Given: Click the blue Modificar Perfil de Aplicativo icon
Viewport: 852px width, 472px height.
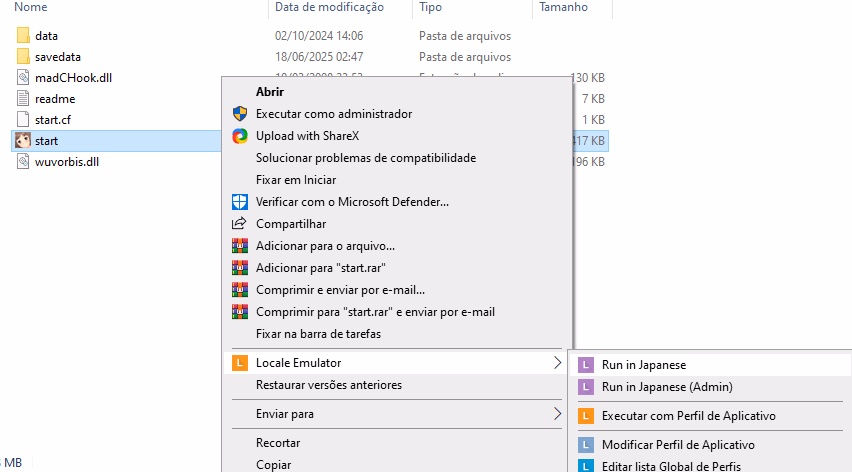Looking at the screenshot, I should 585,445.
